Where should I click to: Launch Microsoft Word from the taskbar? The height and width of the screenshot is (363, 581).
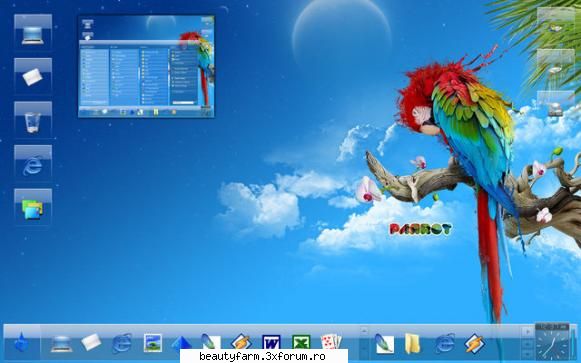click(271, 343)
